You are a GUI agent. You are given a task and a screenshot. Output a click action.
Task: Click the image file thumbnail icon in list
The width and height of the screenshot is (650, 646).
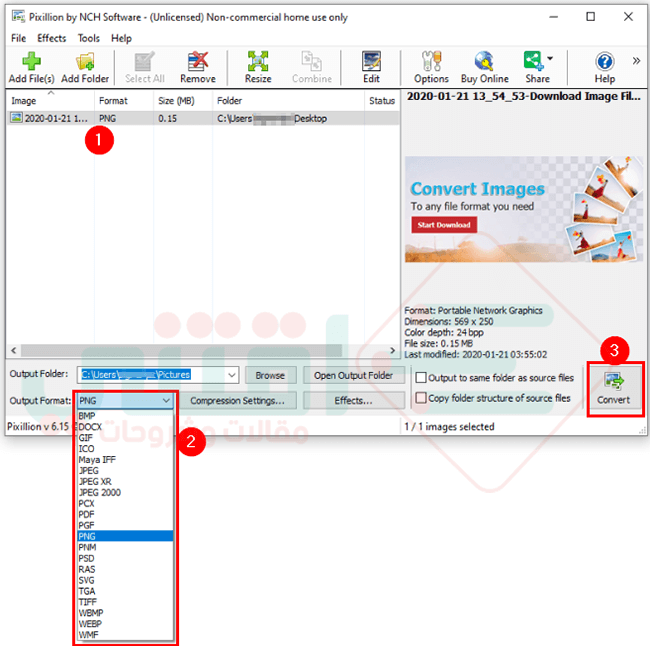coord(16,118)
